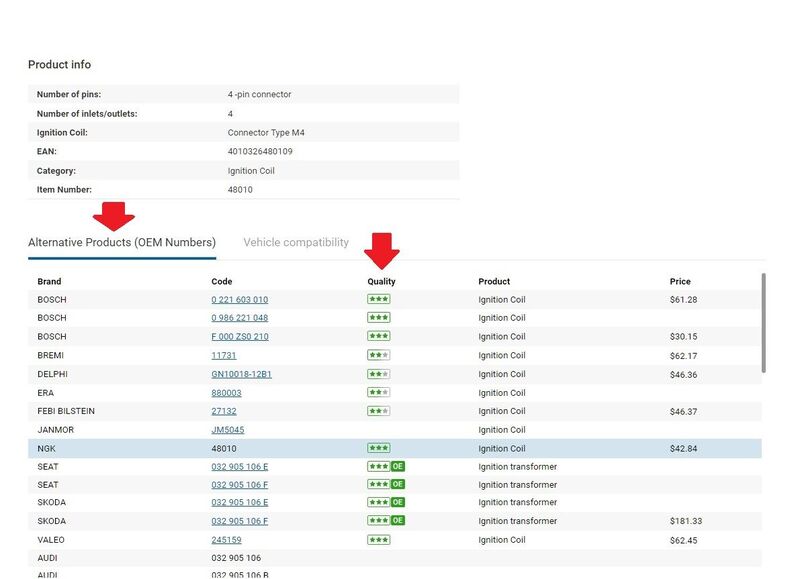
Task: Click three-star quality badge in NGK row
Action: coord(379,448)
